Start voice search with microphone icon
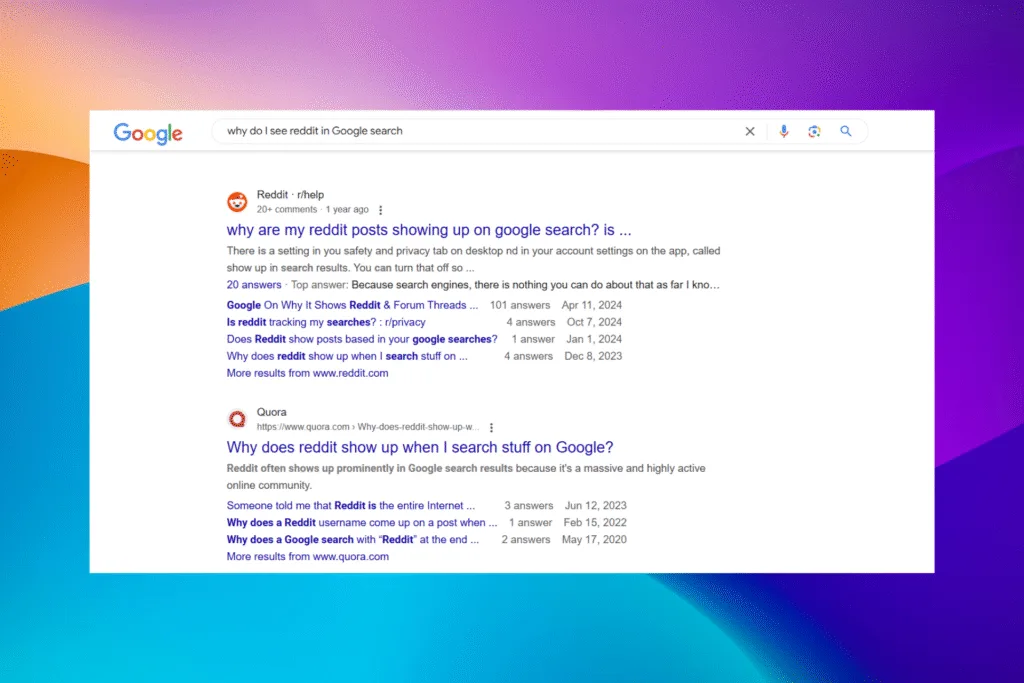1024x683 pixels. pos(784,131)
